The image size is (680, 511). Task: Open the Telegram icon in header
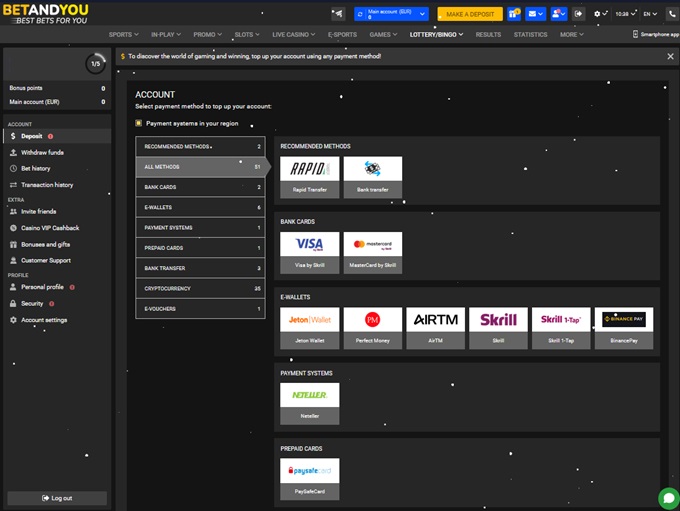coord(338,14)
